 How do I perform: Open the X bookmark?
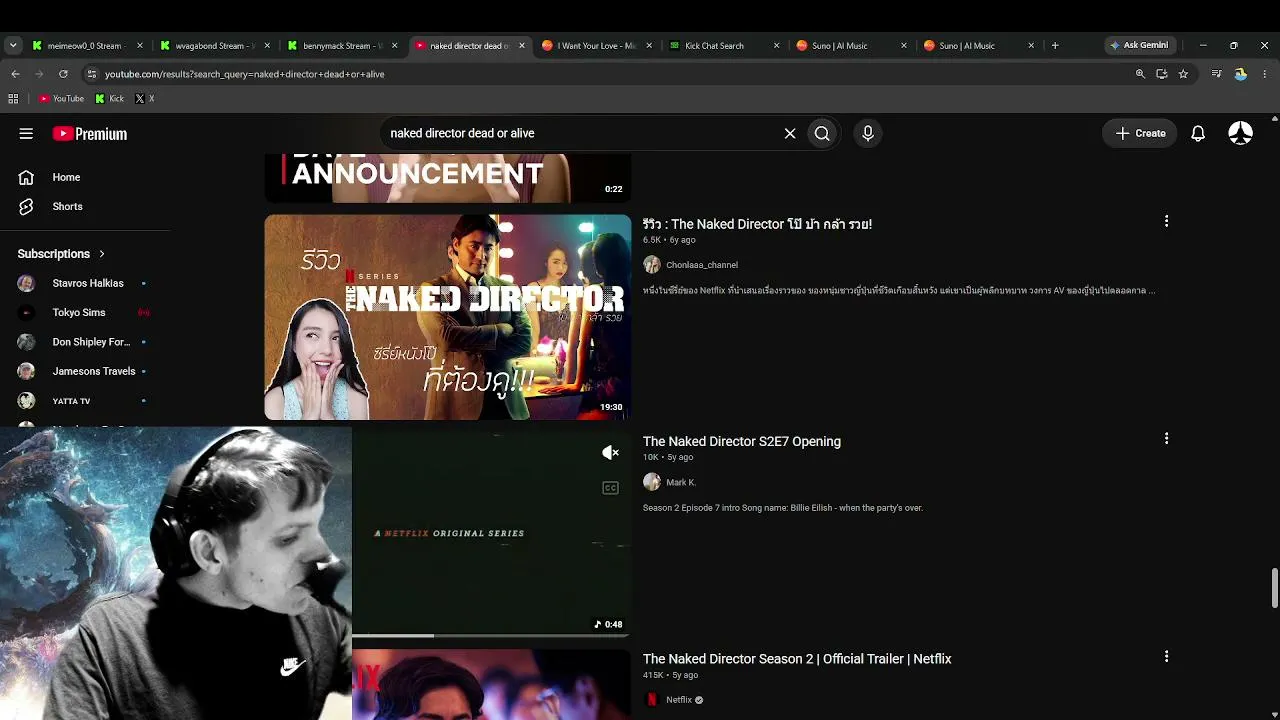[x=145, y=98]
